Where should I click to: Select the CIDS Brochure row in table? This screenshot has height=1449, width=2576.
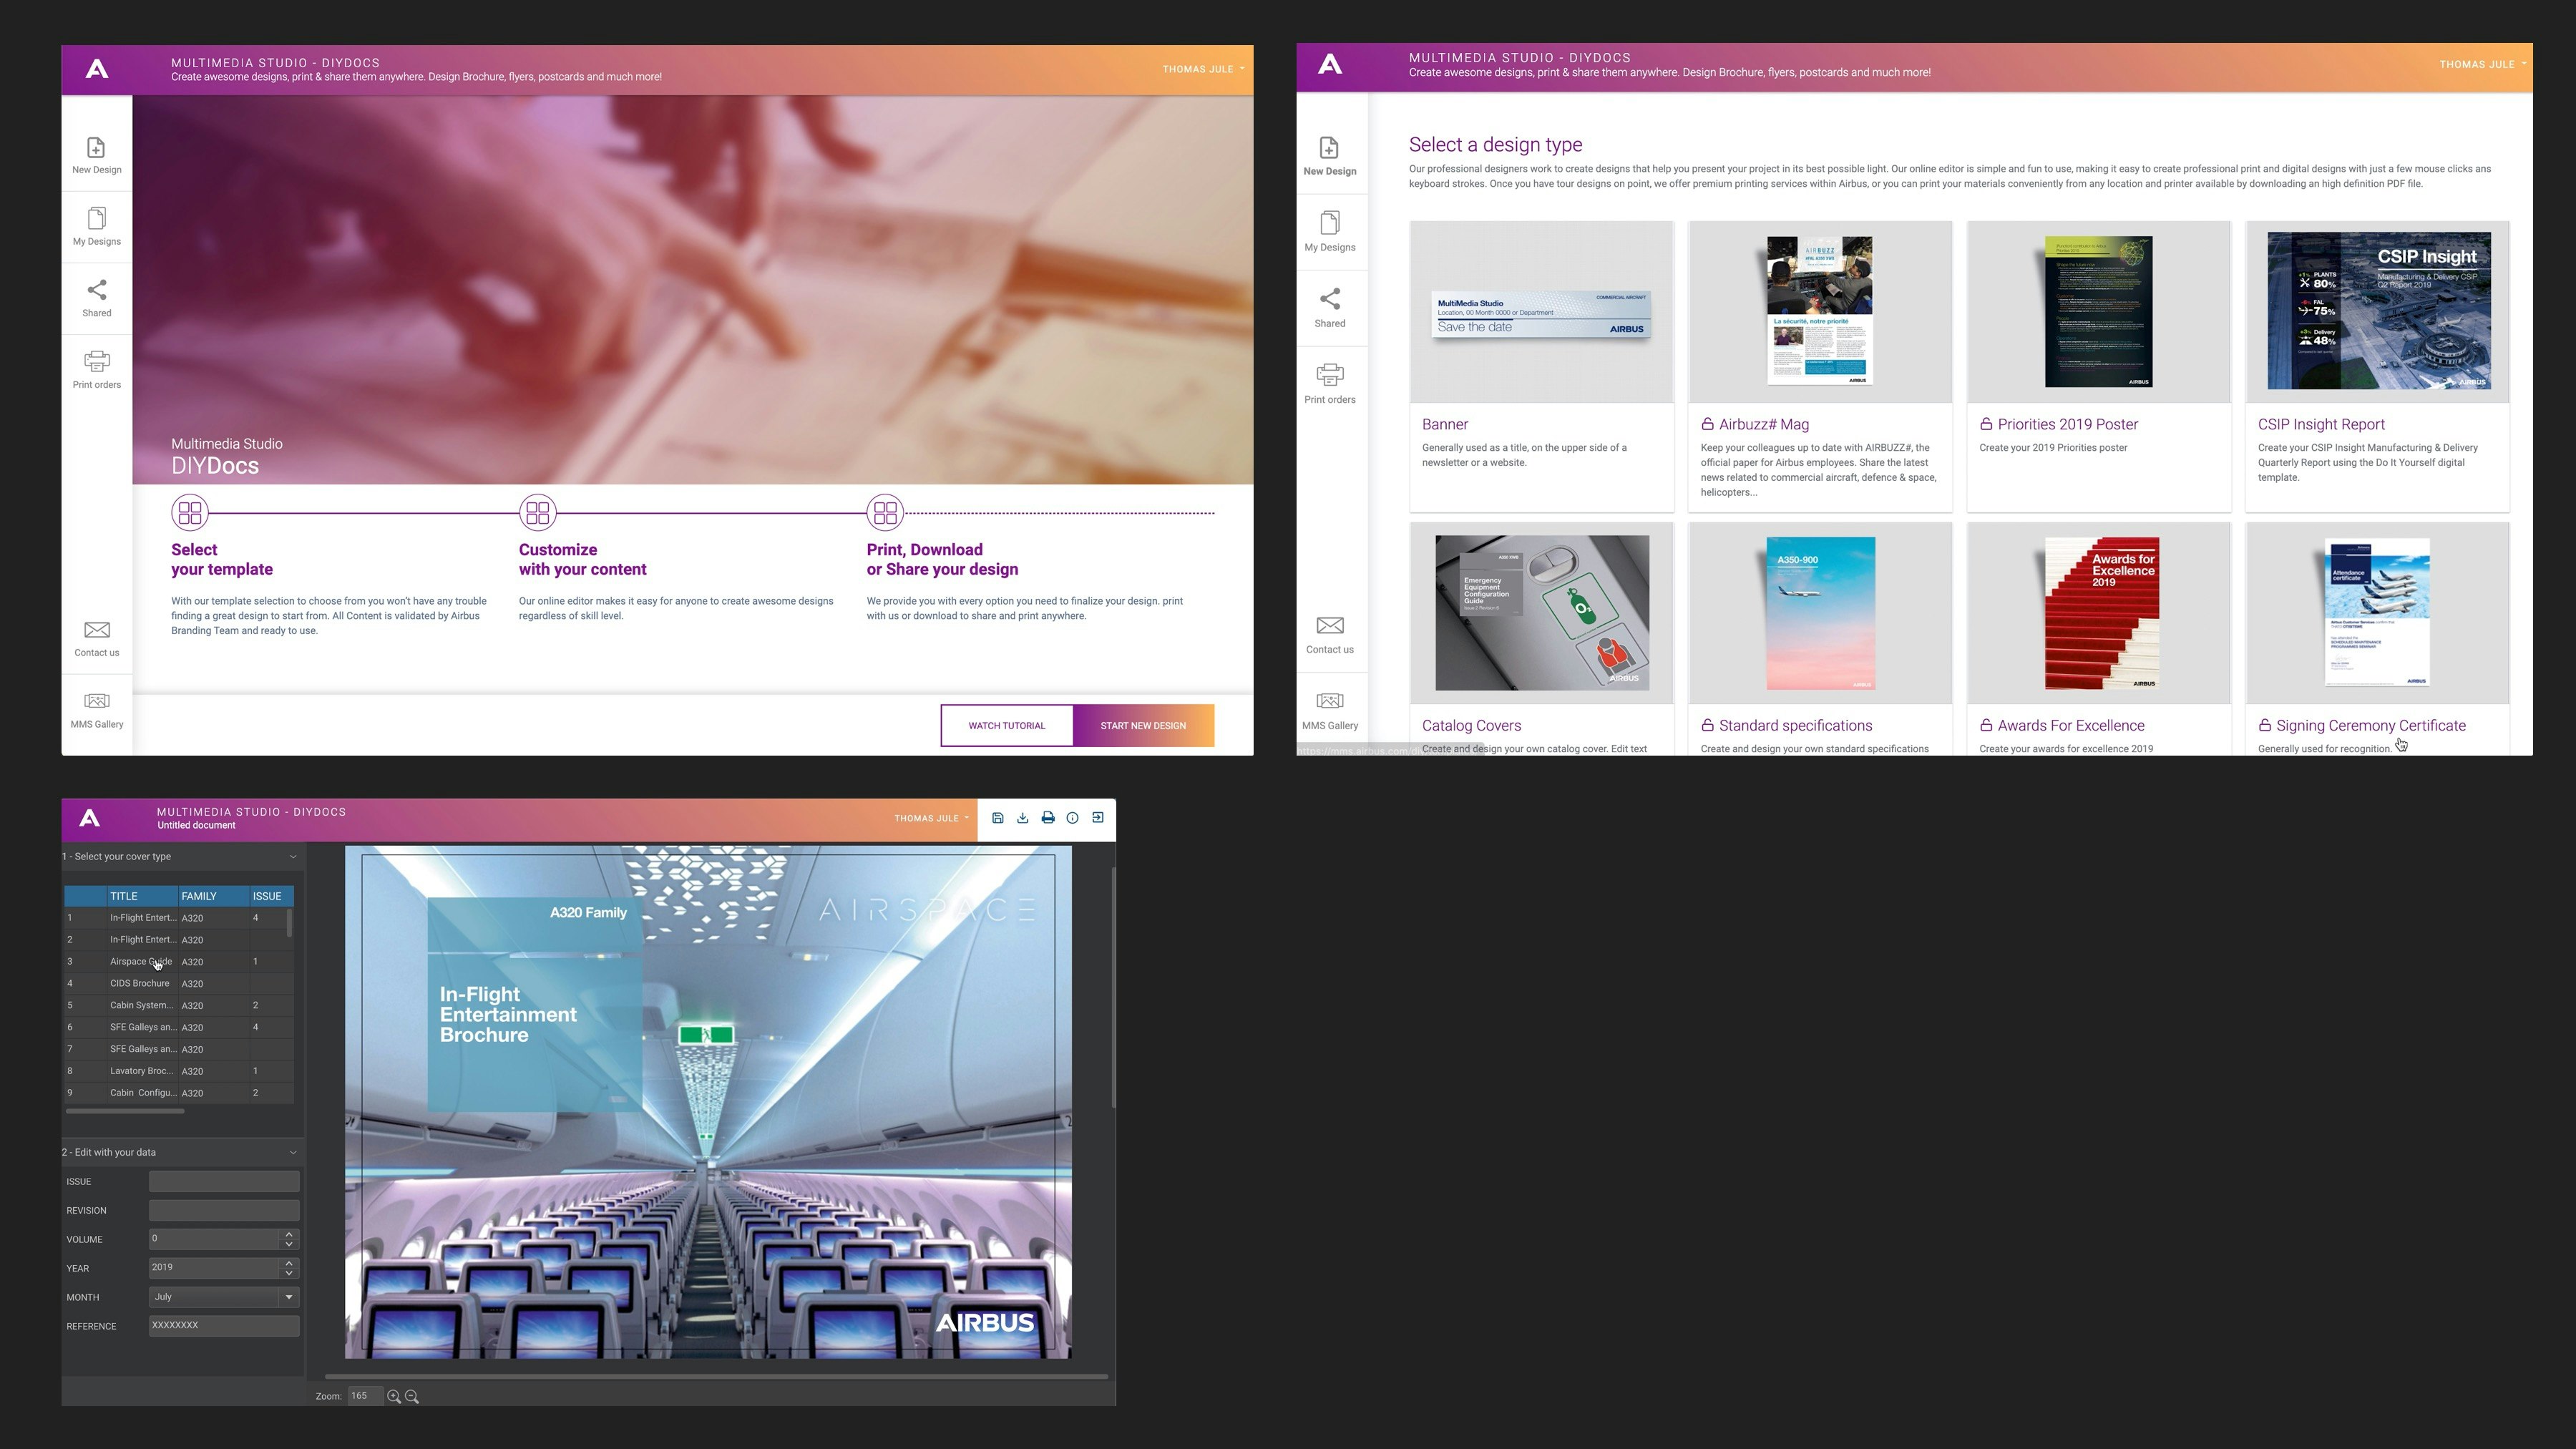pos(140,983)
